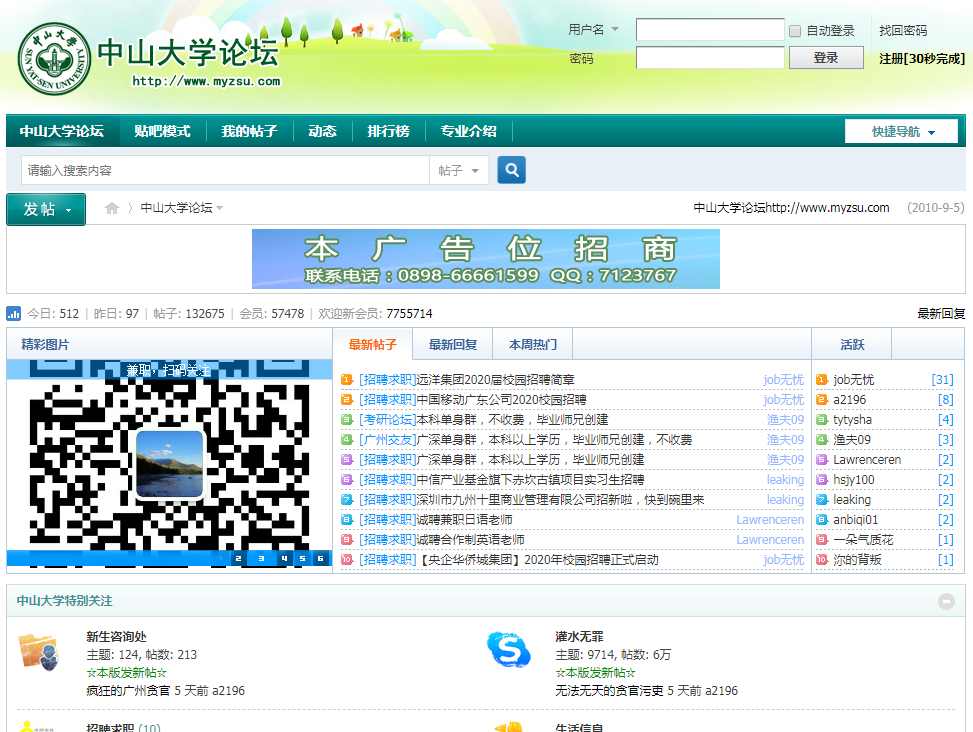
Task: Focus the password input field
Action: click(710, 58)
